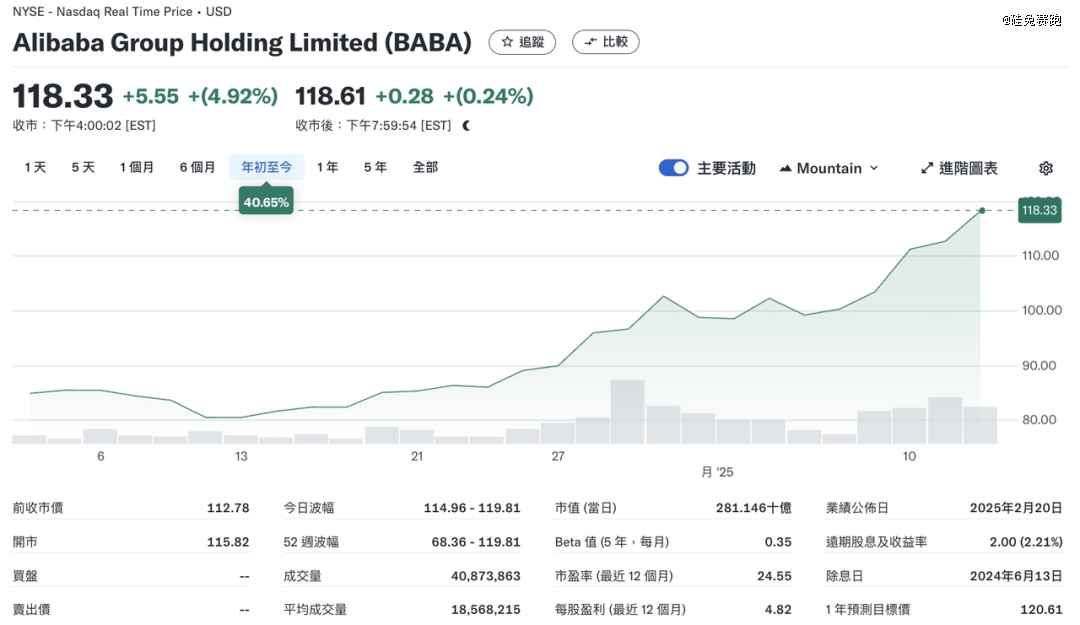Click the tallest volume bar in chart

tap(627, 411)
